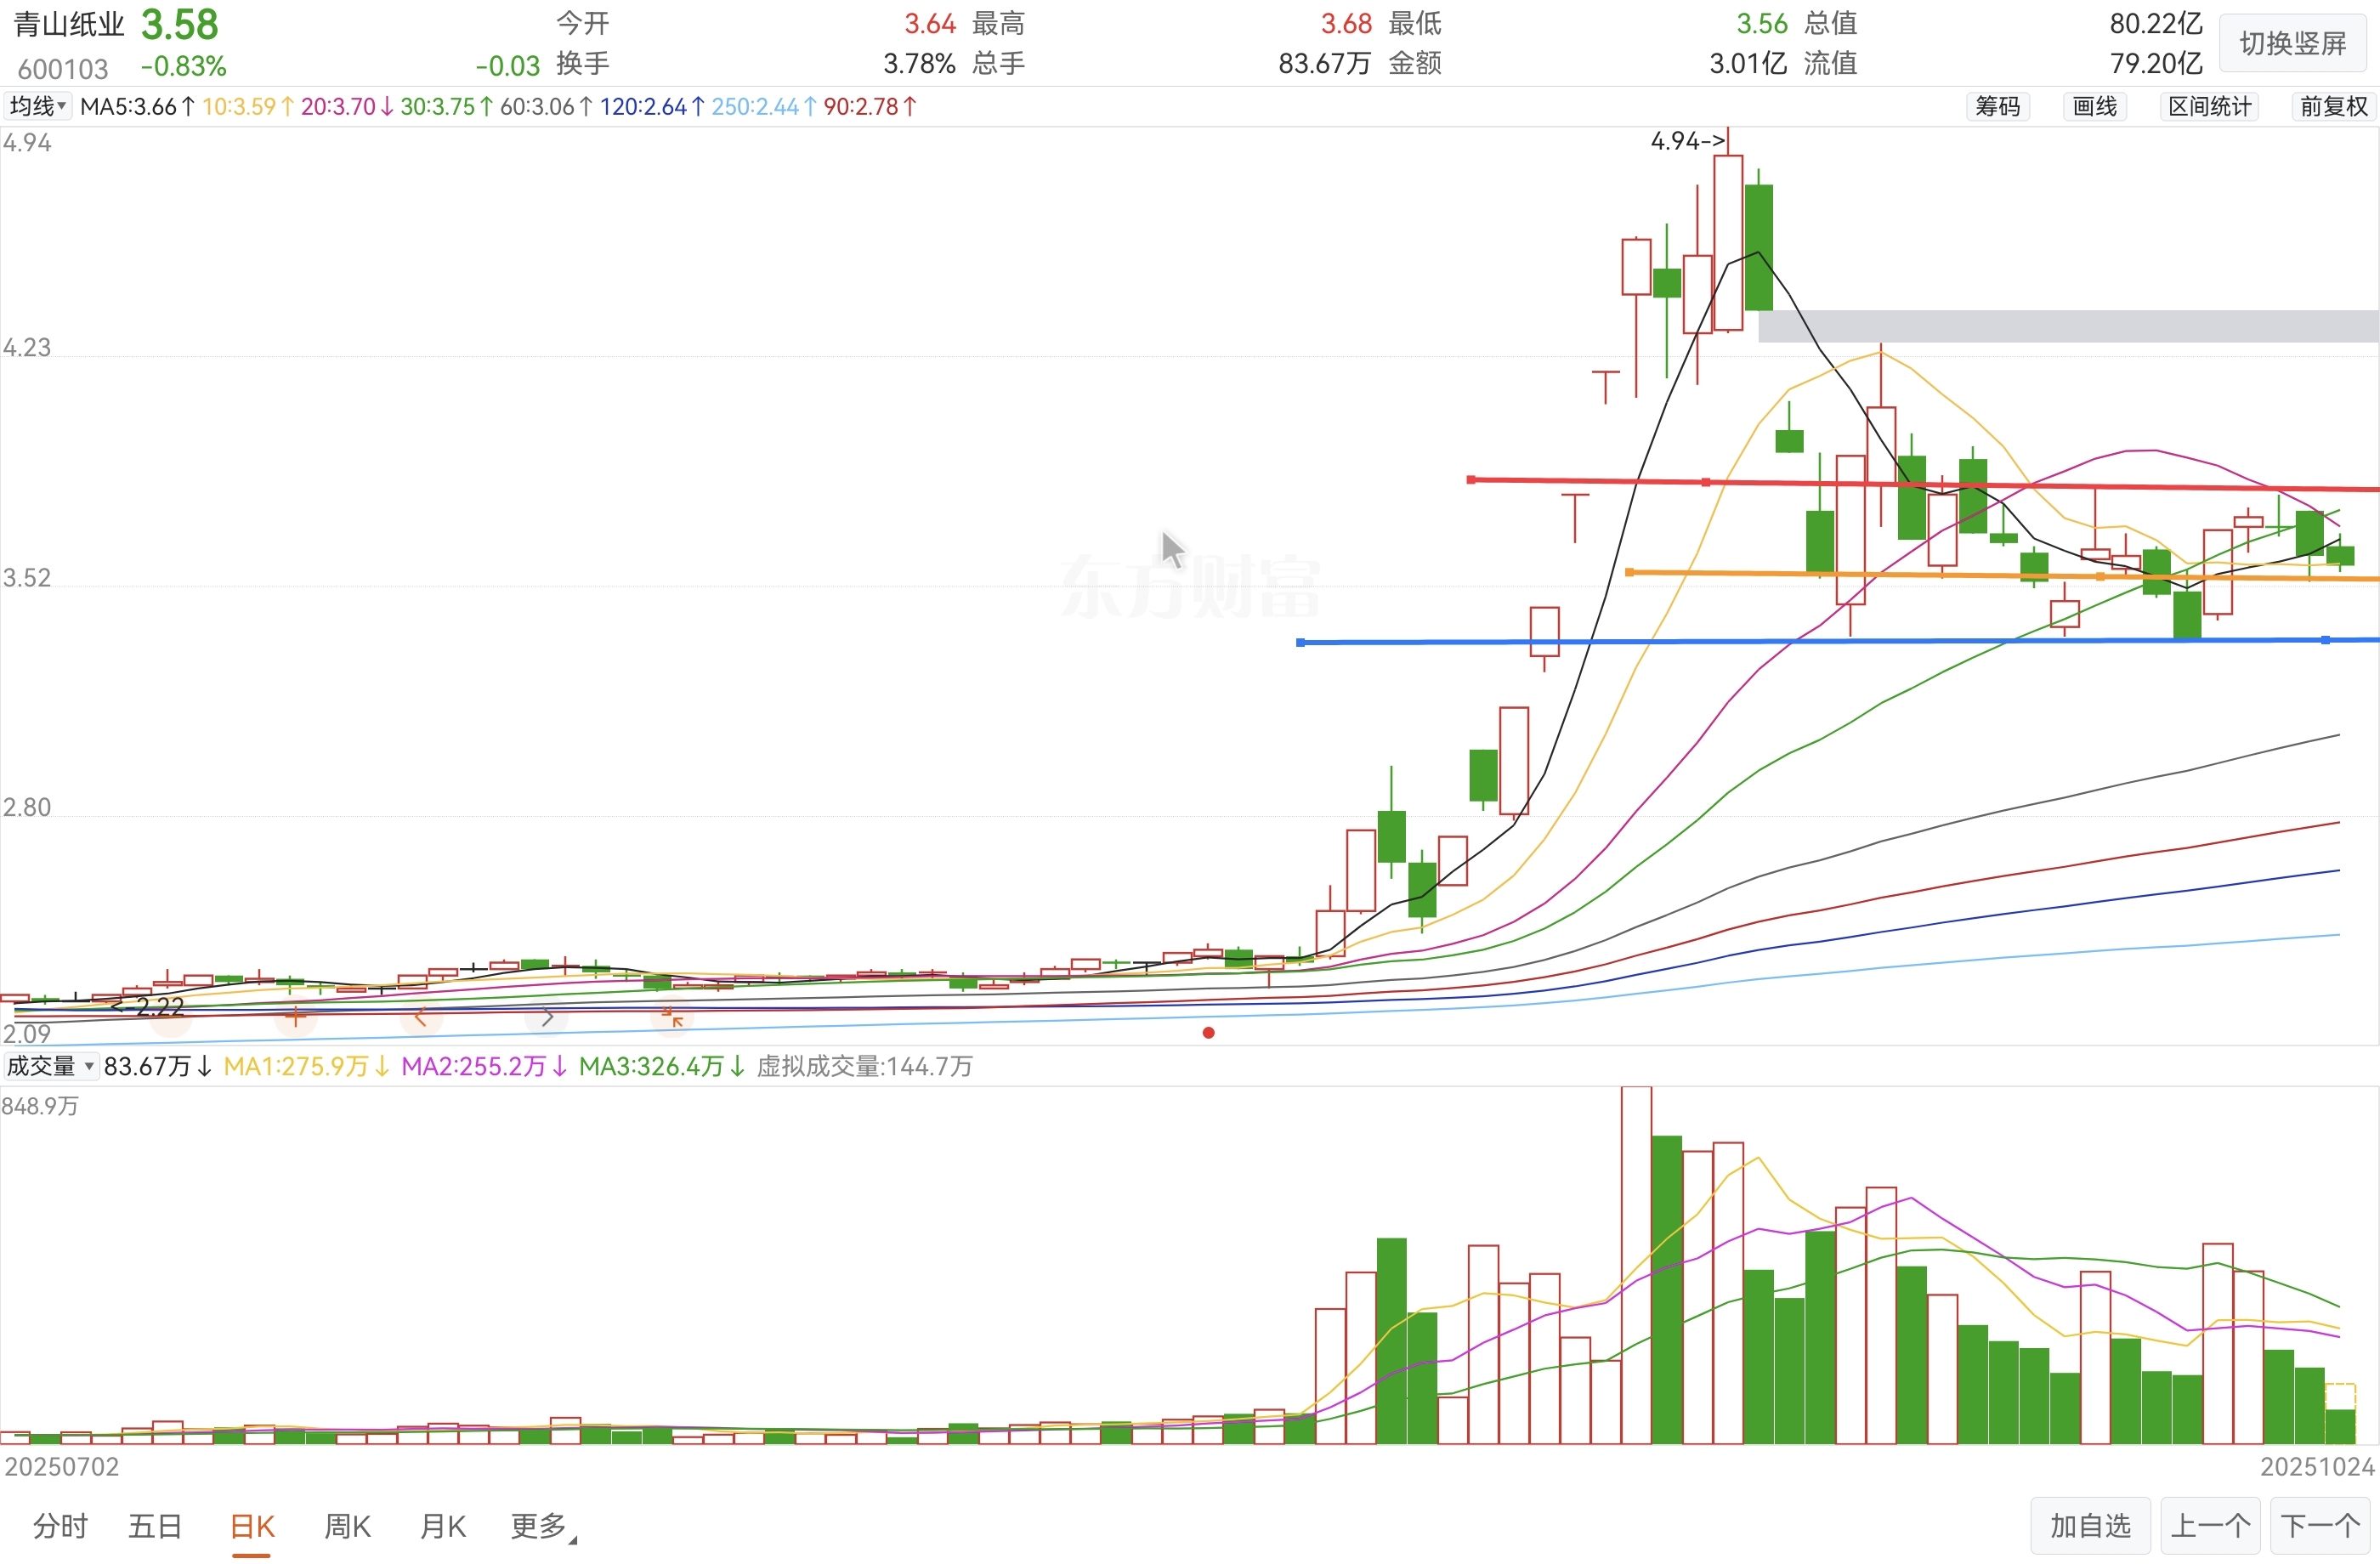Click the 区间统计 button
The width and height of the screenshot is (2380, 1564).
pos(2208,106)
